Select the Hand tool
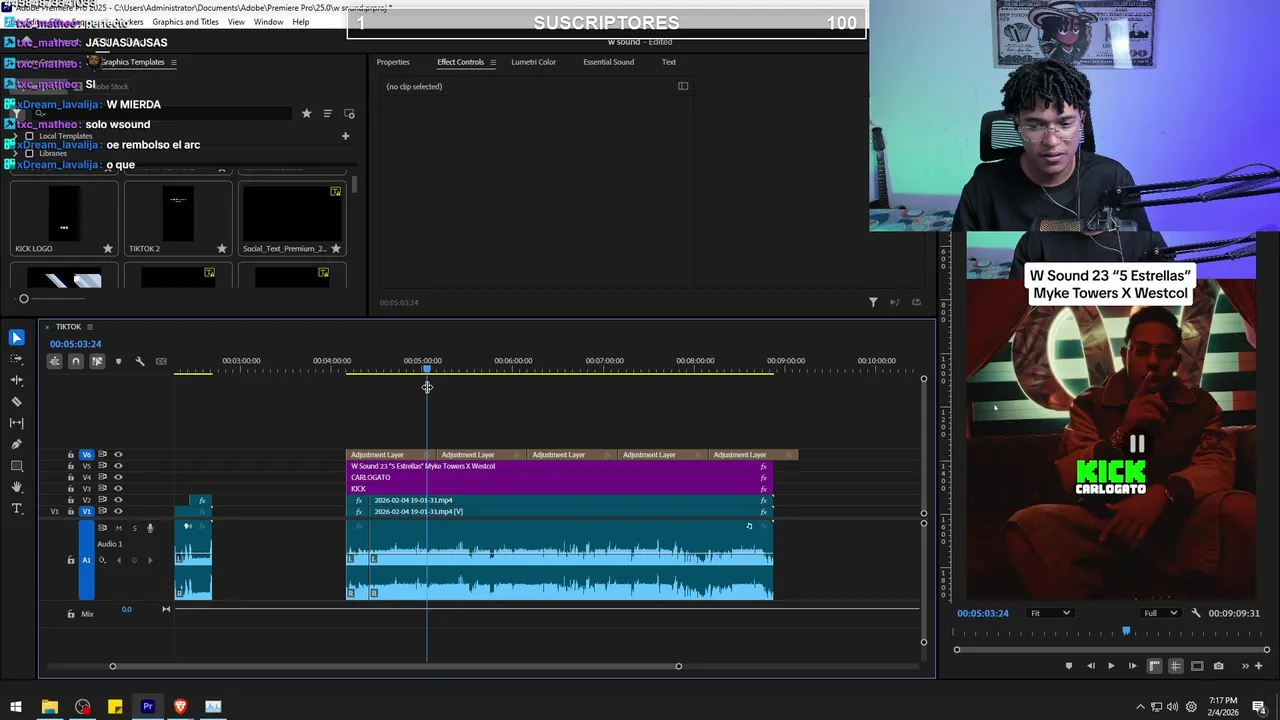The width and height of the screenshot is (1280, 720). pyautogui.click(x=16, y=487)
